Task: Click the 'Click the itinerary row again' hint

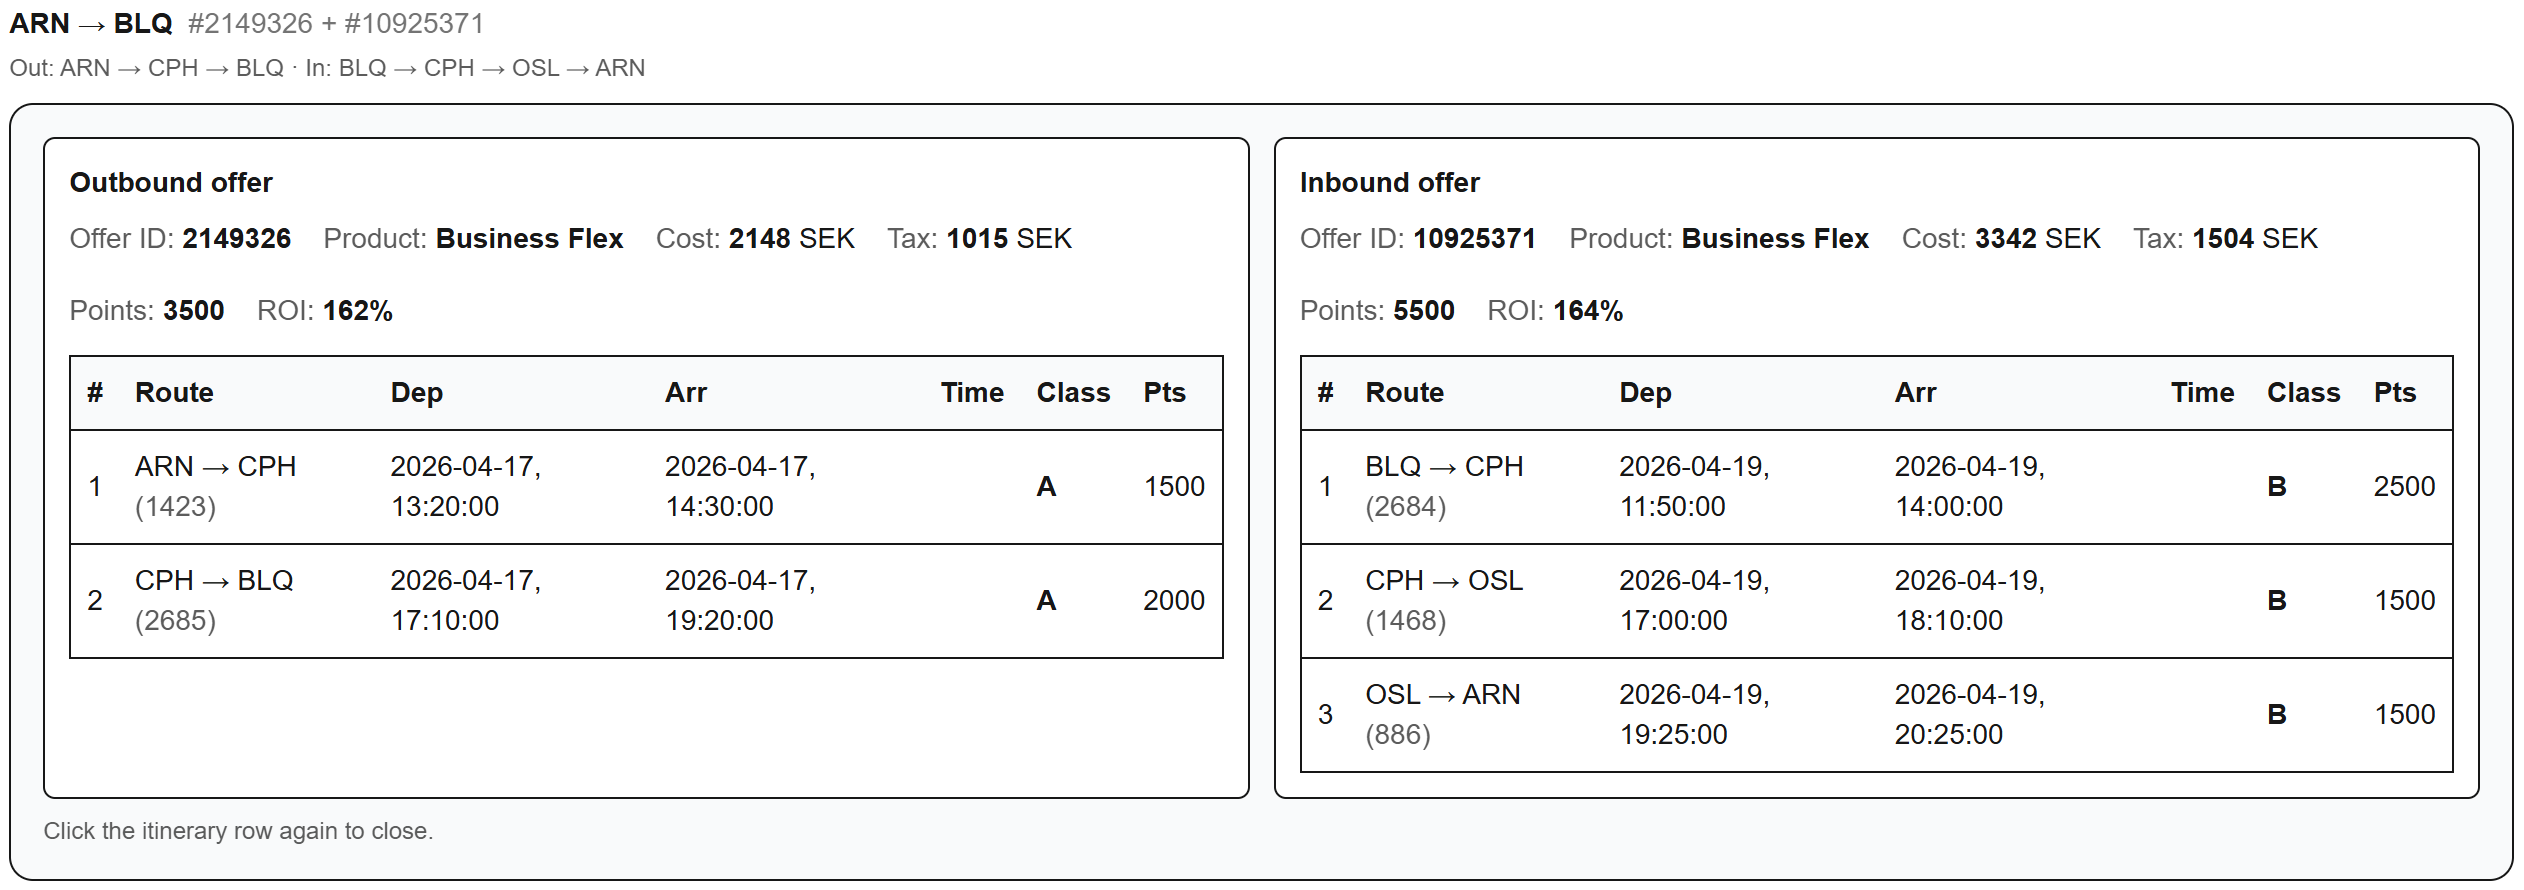Action: (x=238, y=831)
